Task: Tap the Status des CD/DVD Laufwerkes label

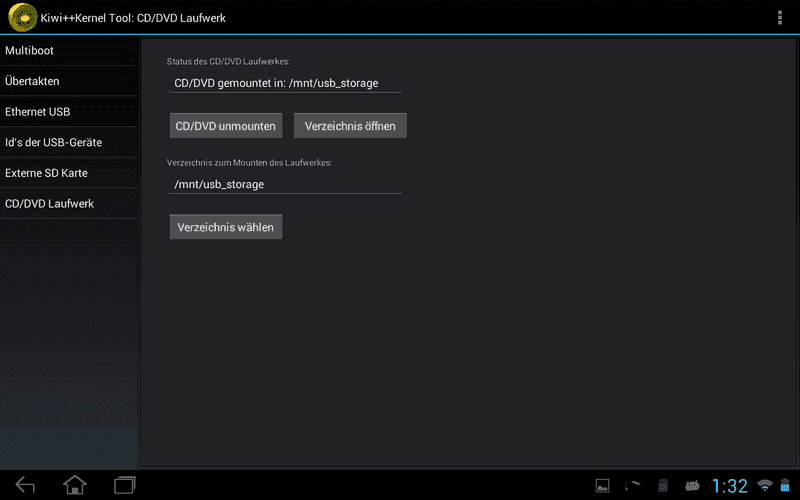Action: coord(228,61)
